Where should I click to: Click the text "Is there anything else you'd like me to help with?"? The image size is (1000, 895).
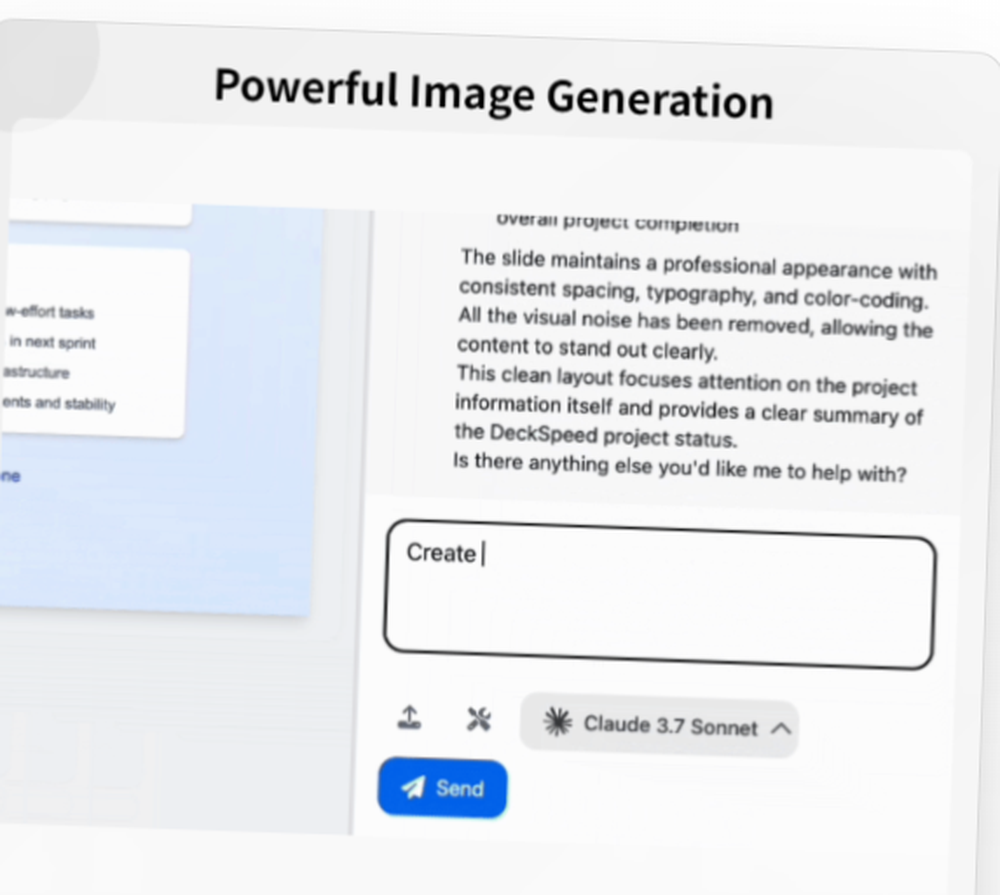679,468
